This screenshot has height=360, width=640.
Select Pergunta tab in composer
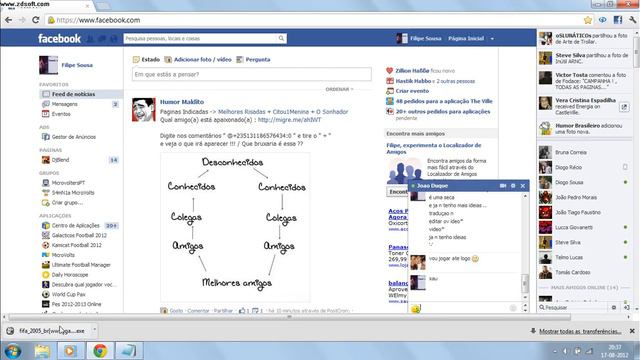point(253,60)
